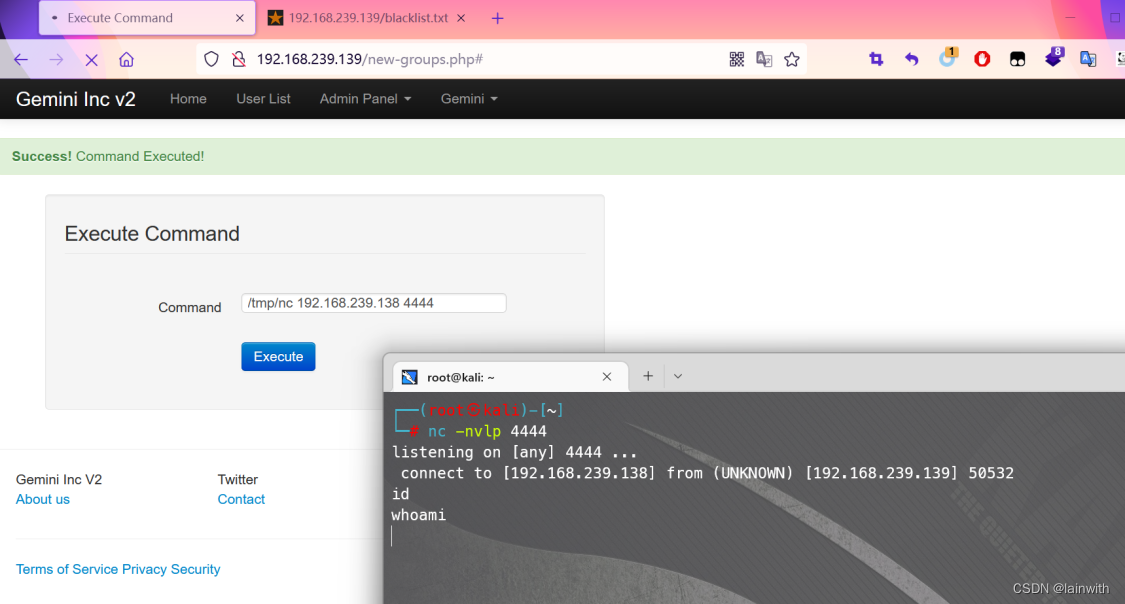Viewport: 1125px width, 604px height.
Task: Open the QR code generator icon
Action: click(x=737, y=60)
